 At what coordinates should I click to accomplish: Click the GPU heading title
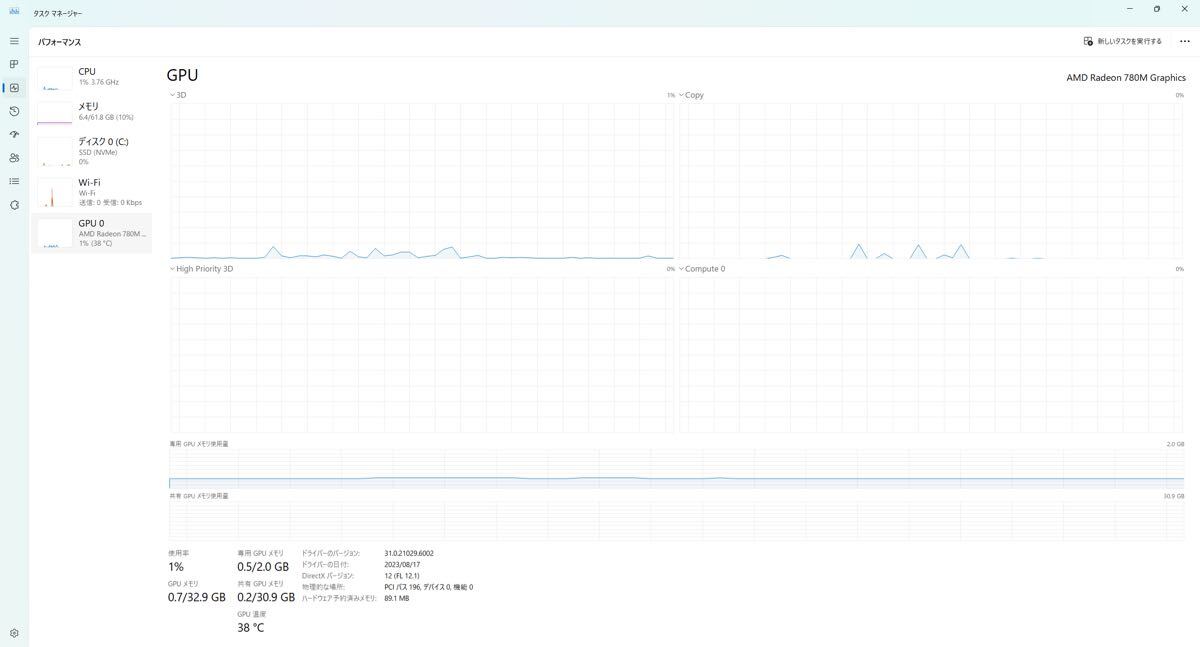pos(182,75)
